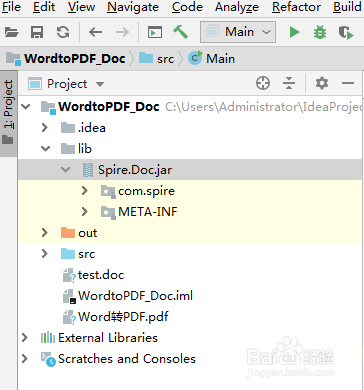
Task: Expand the .idea folder
Action: pyautogui.click(x=45, y=128)
